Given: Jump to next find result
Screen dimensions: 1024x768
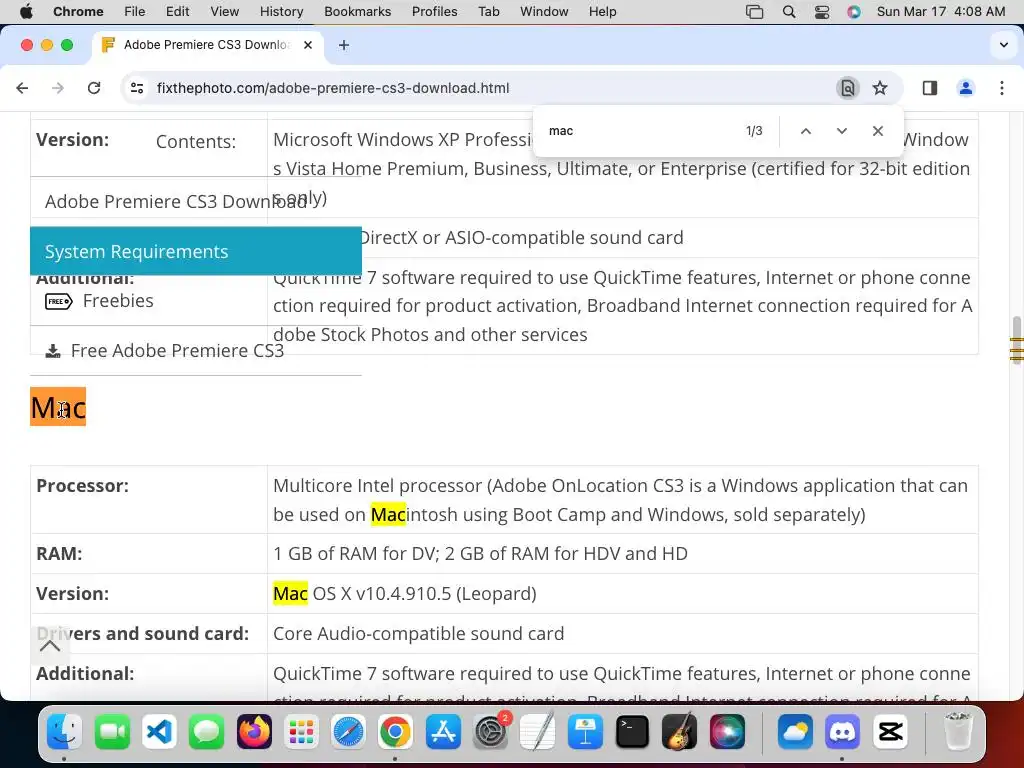Looking at the screenshot, I should [842, 131].
